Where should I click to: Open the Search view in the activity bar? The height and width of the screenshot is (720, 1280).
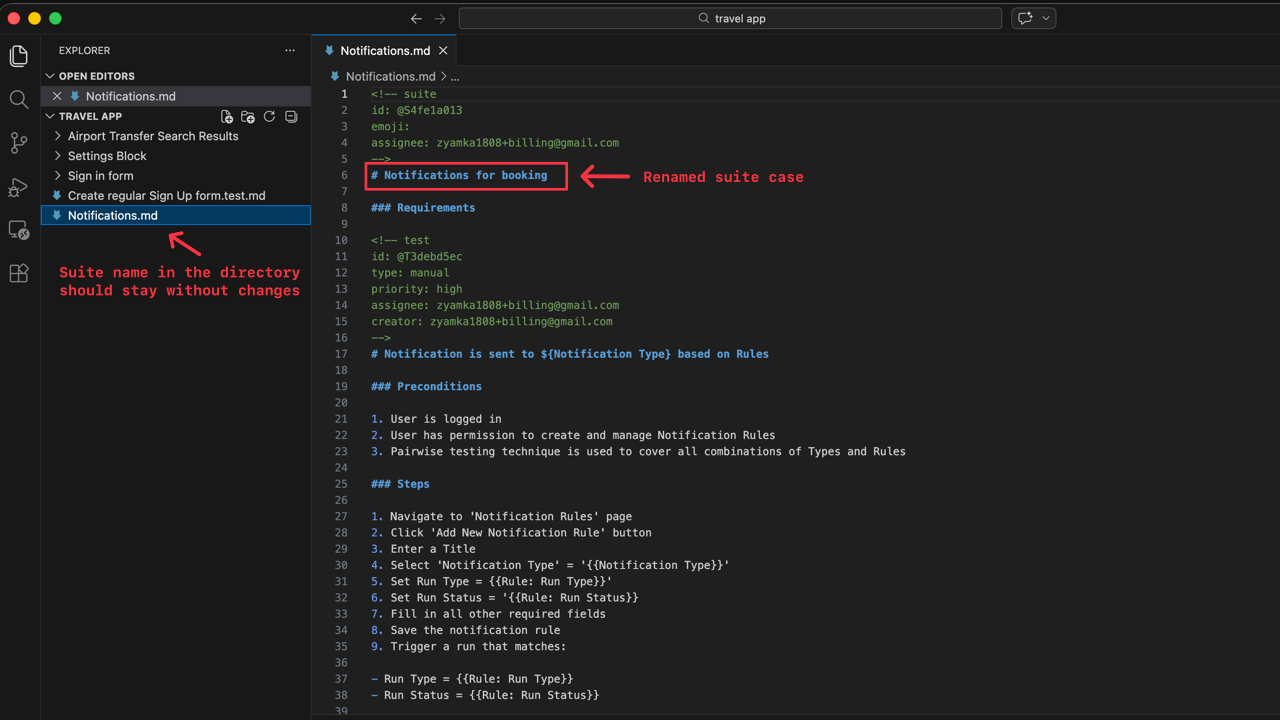pyautogui.click(x=18, y=99)
